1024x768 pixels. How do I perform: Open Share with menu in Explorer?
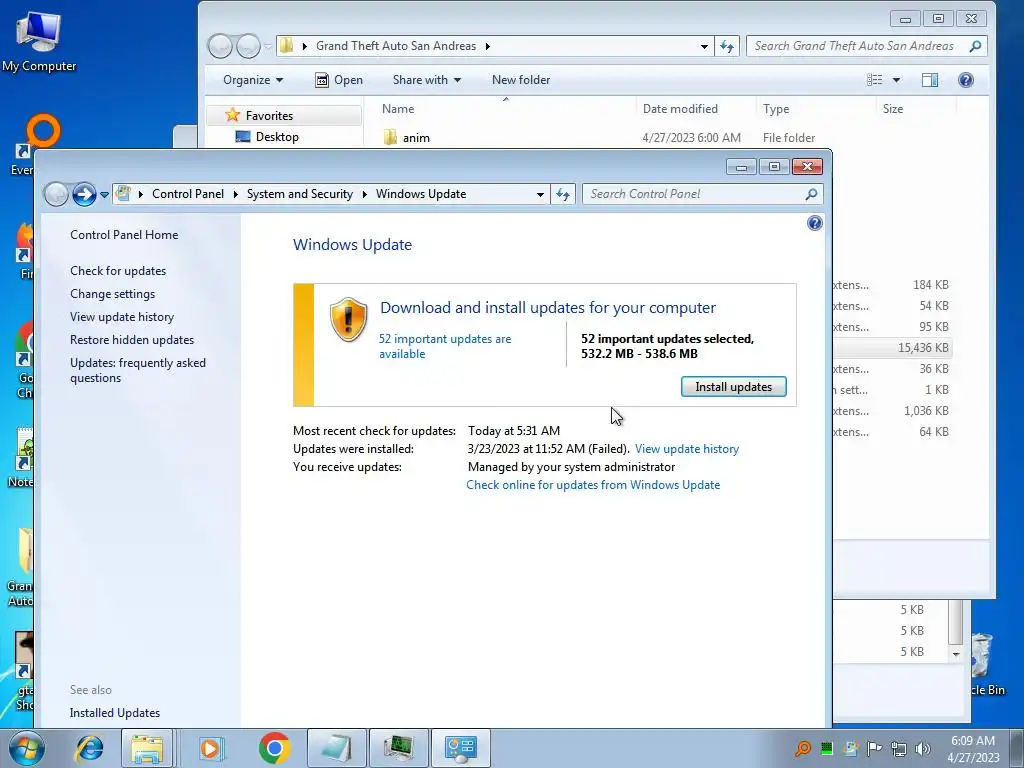pyautogui.click(x=426, y=80)
